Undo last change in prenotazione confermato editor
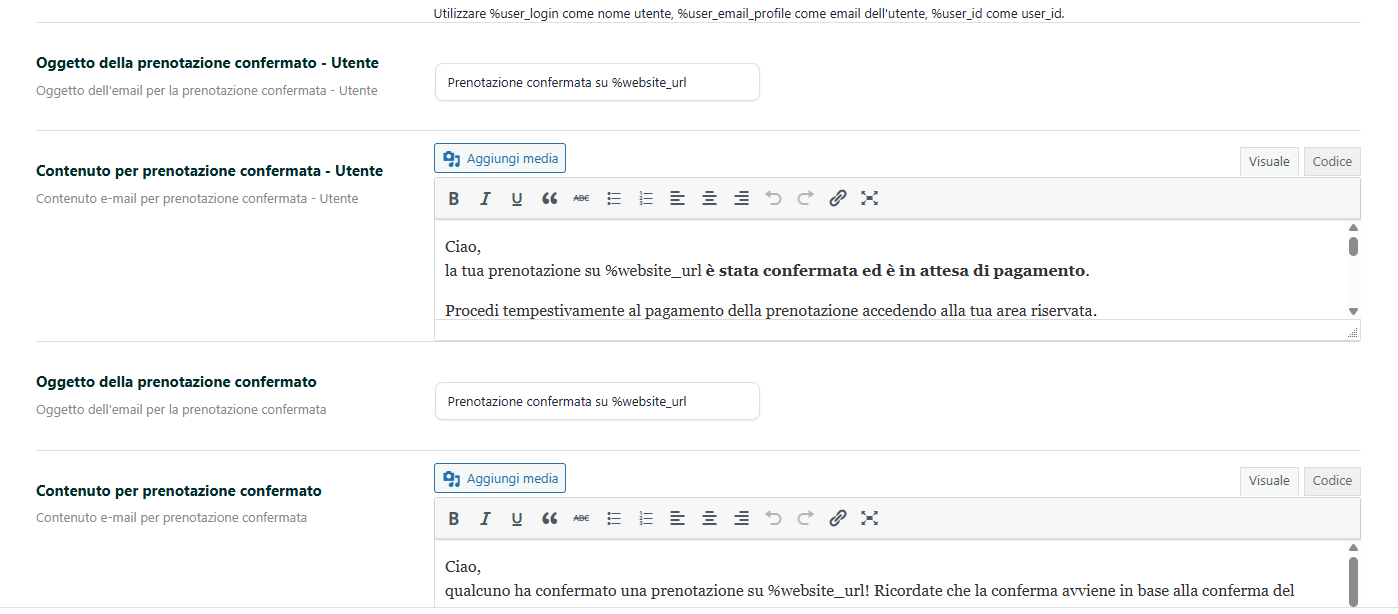The image size is (1398, 614). coord(773,518)
